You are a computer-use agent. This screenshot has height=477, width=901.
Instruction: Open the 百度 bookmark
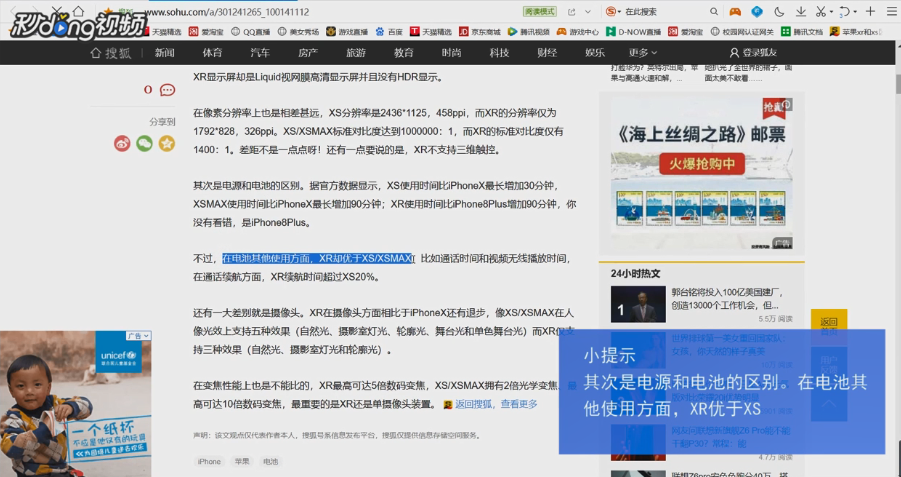click(389, 32)
